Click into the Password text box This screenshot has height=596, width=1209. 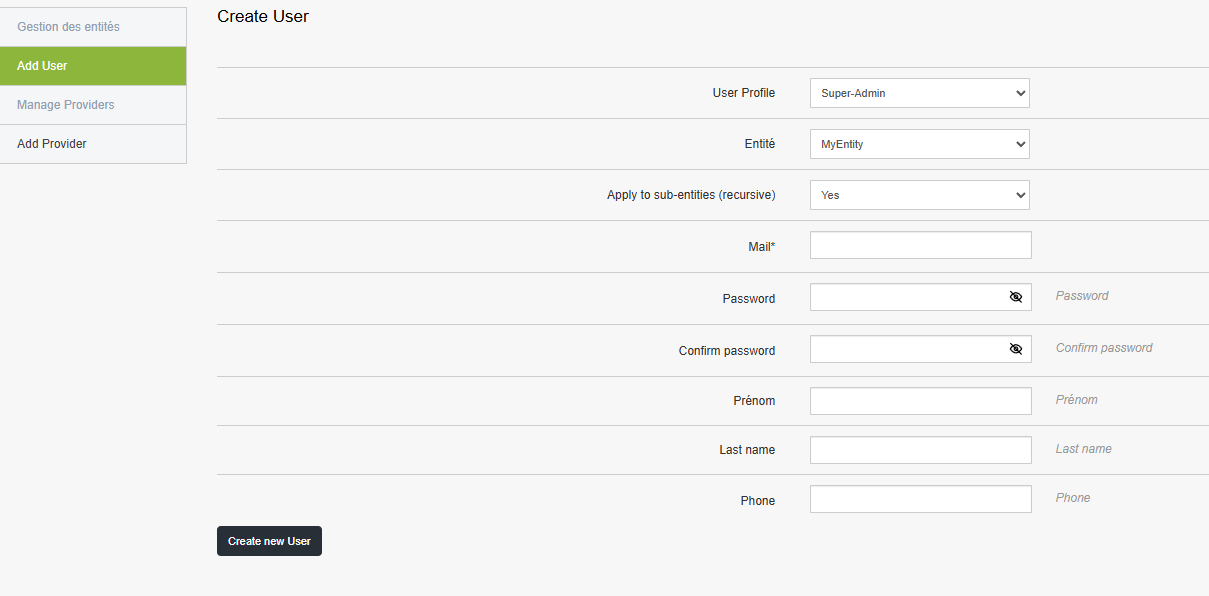pyautogui.click(x=905, y=297)
